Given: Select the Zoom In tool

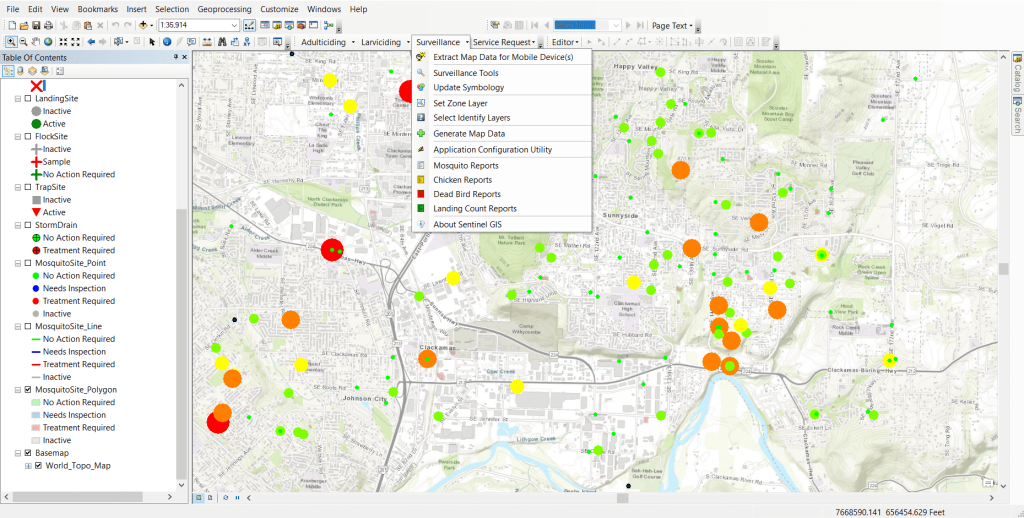Looking at the screenshot, I should [11, 42].
